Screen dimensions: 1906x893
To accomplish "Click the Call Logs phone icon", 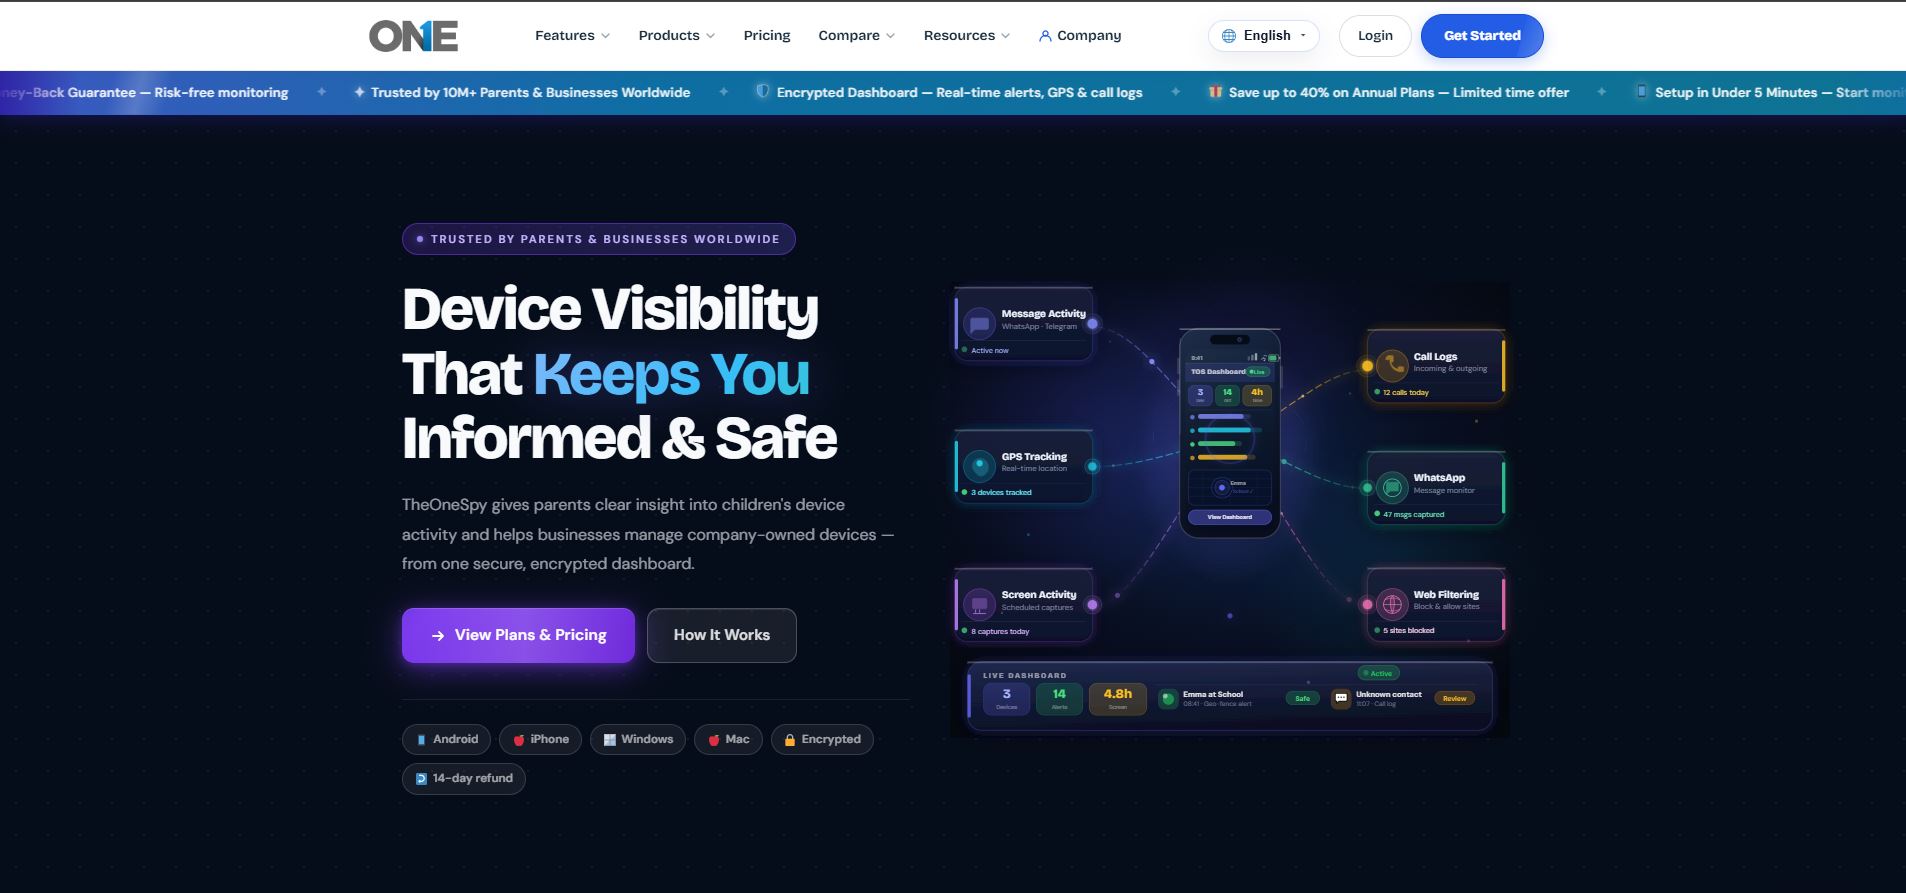I will pos(1391,366).
